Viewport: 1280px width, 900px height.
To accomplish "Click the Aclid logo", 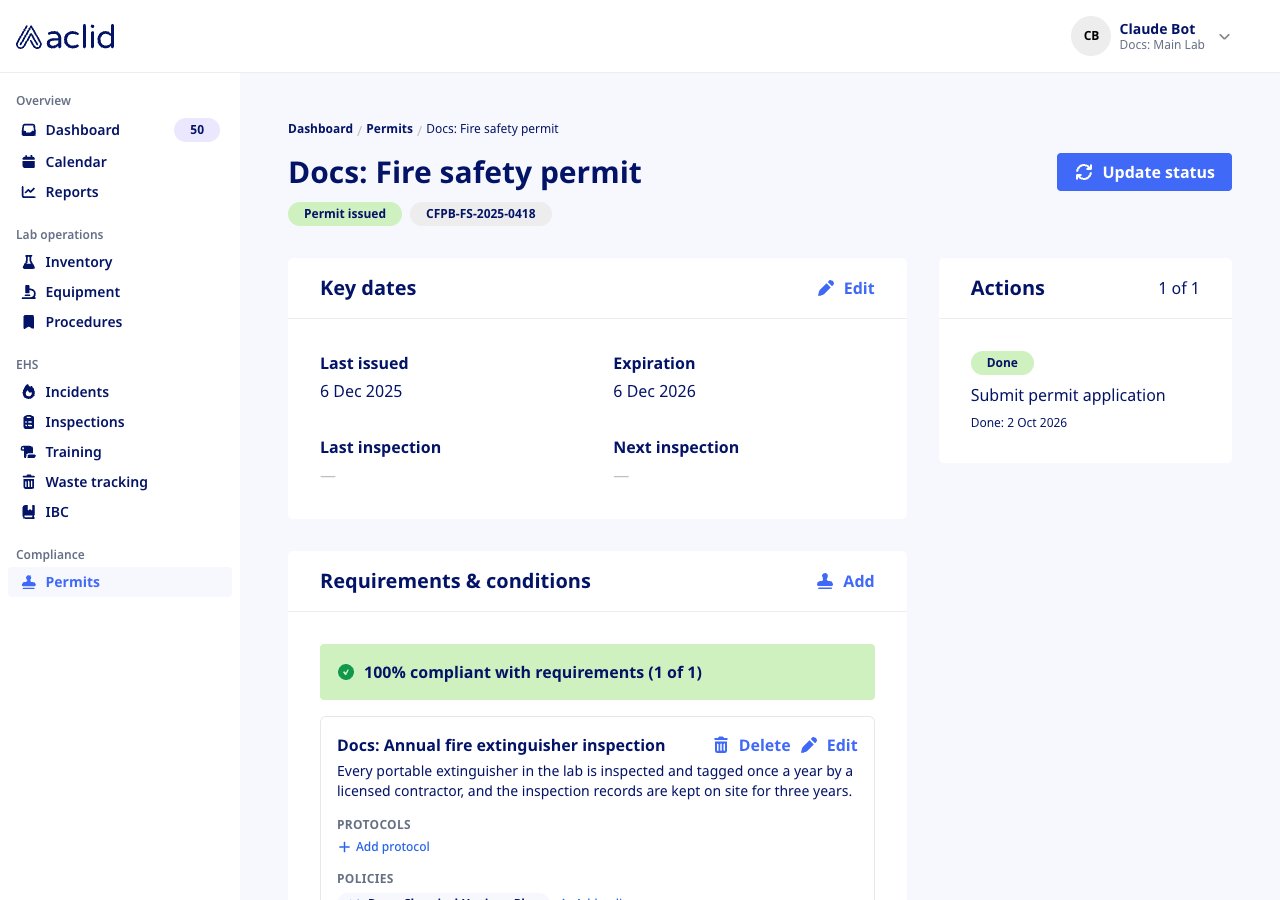I will (65, 37).
